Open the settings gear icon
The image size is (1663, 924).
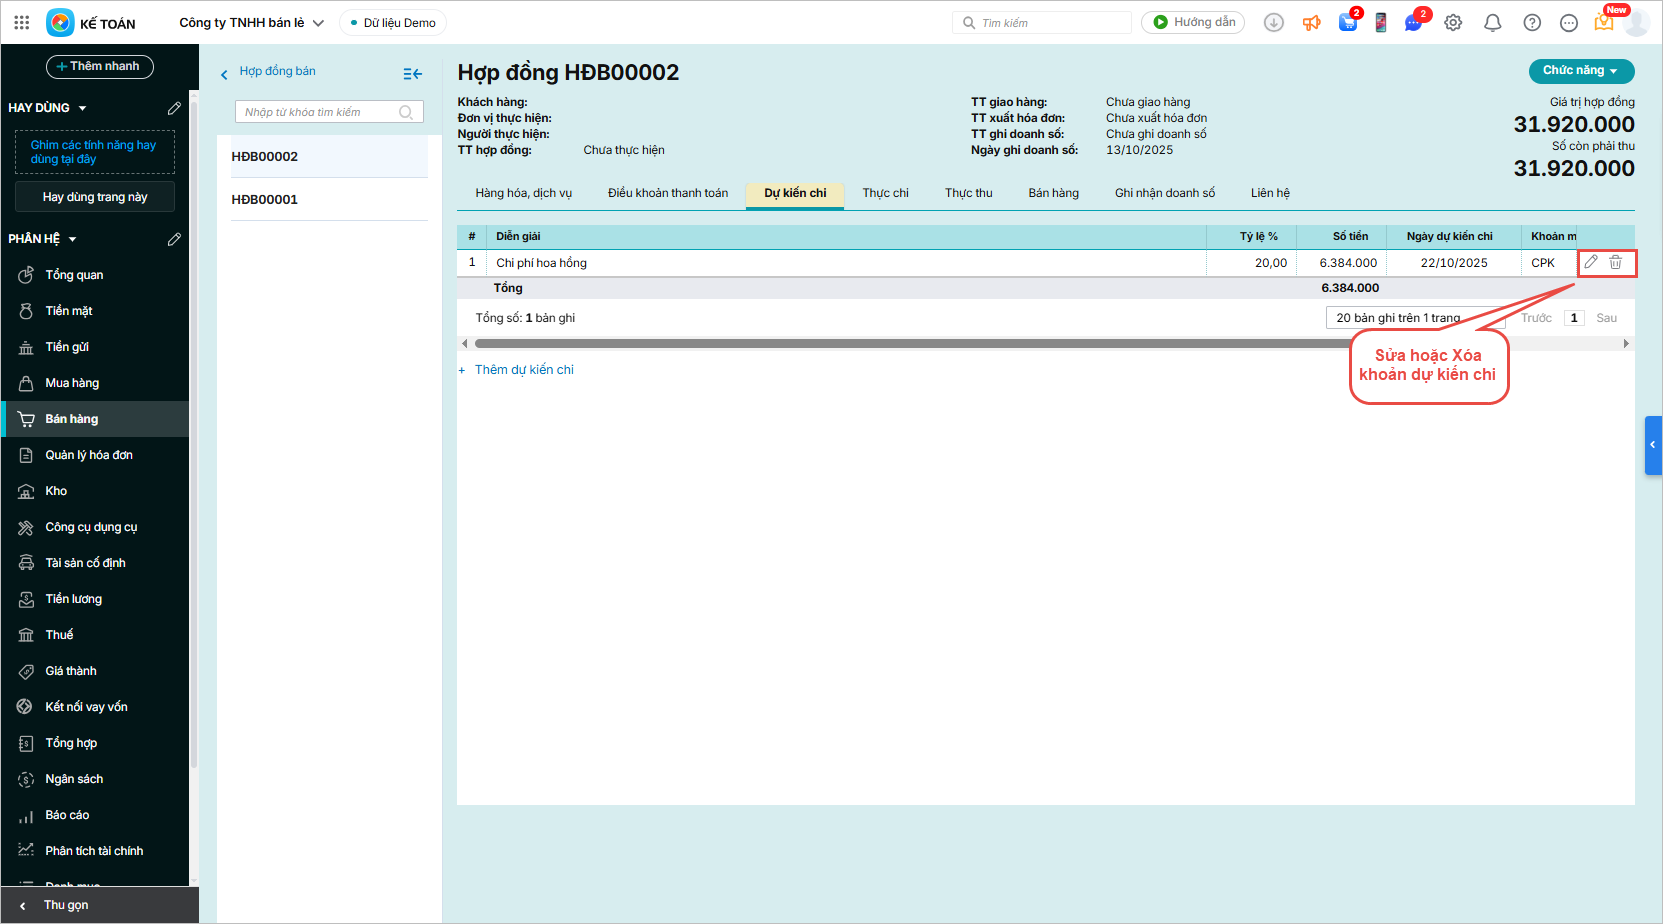[x=1453, y=23]
